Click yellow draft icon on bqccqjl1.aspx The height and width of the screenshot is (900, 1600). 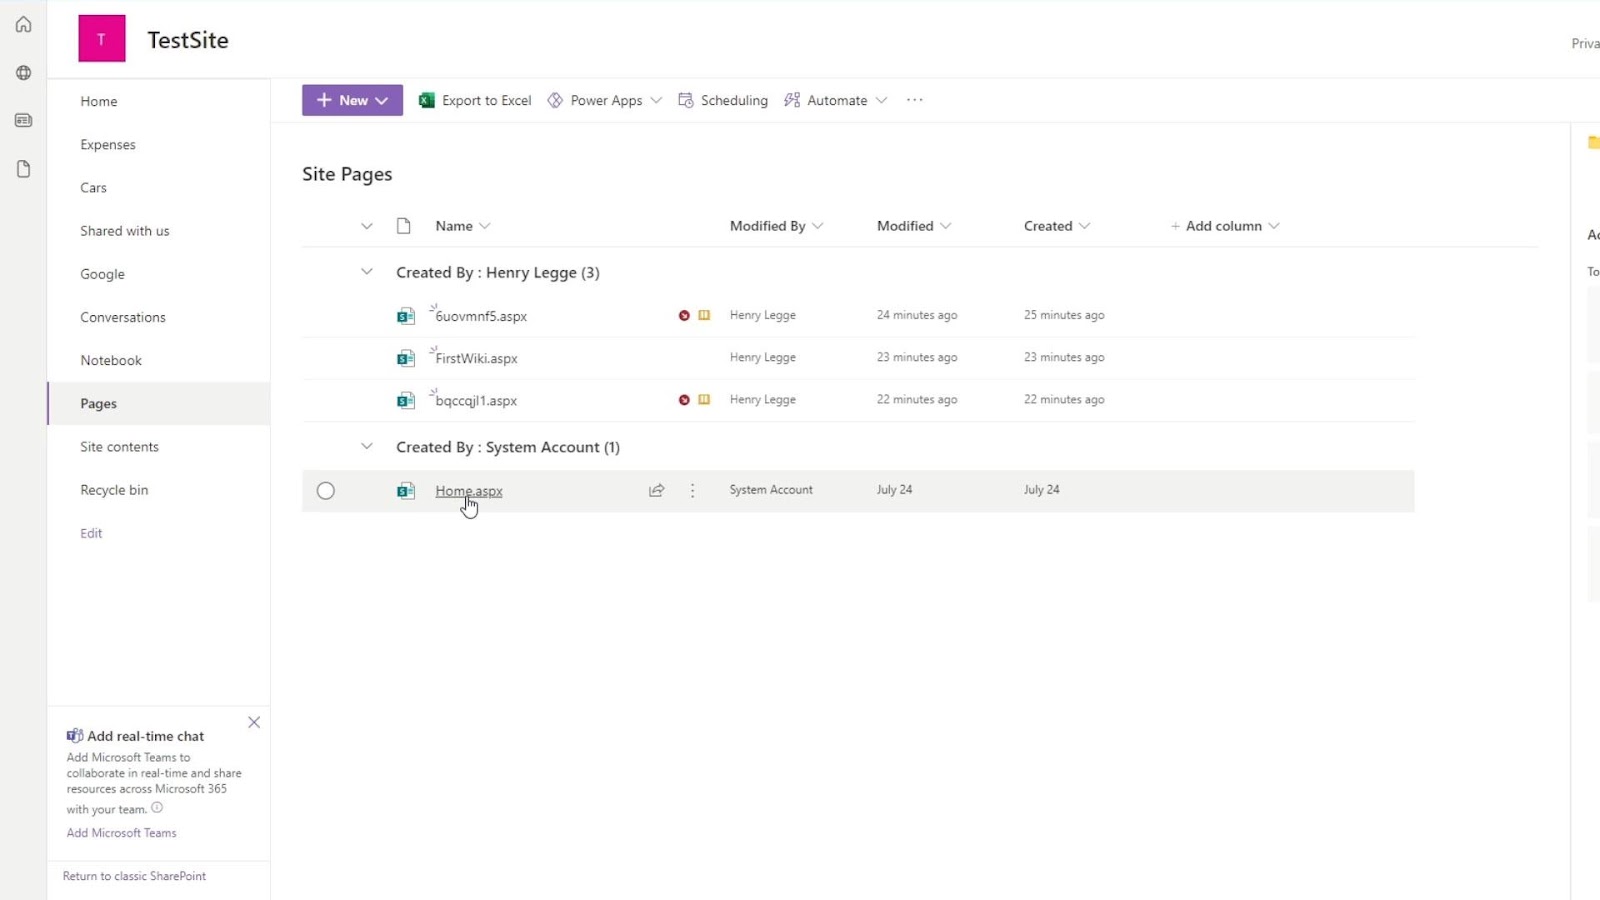click(704, 399)
